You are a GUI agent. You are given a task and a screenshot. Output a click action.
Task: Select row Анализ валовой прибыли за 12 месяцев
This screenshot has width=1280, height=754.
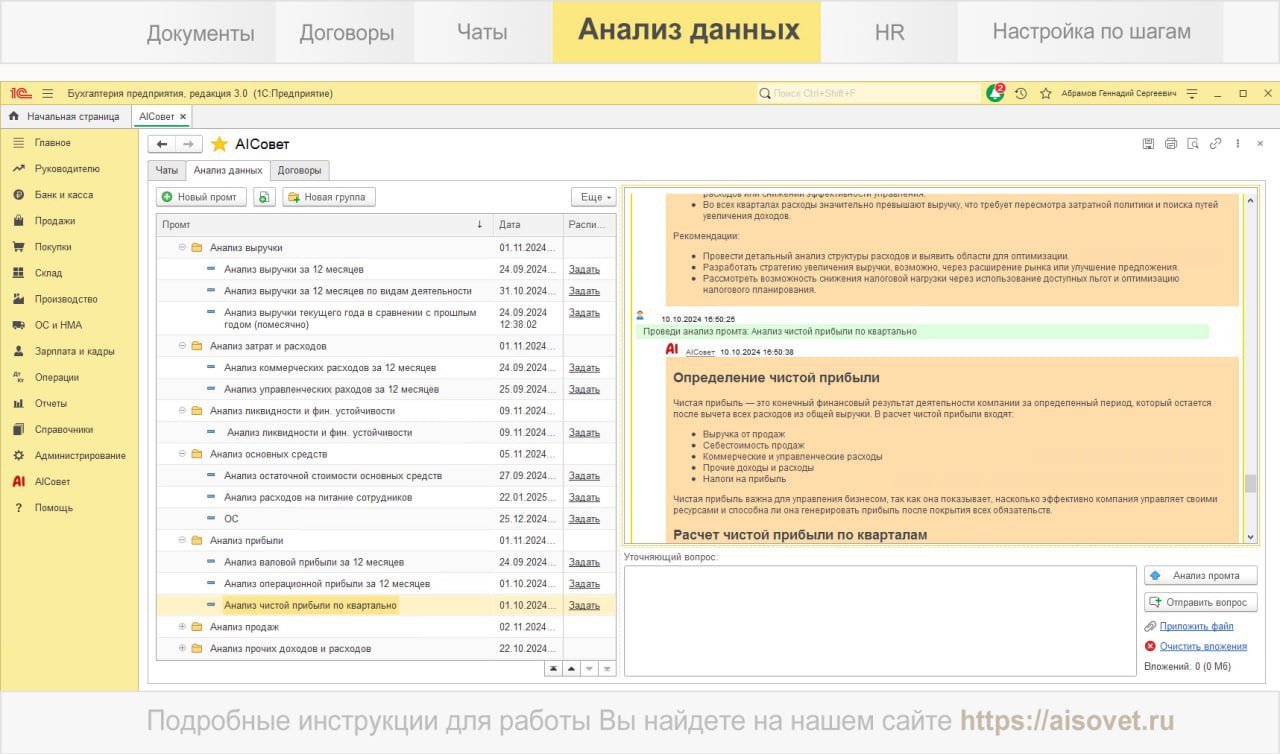386,562
